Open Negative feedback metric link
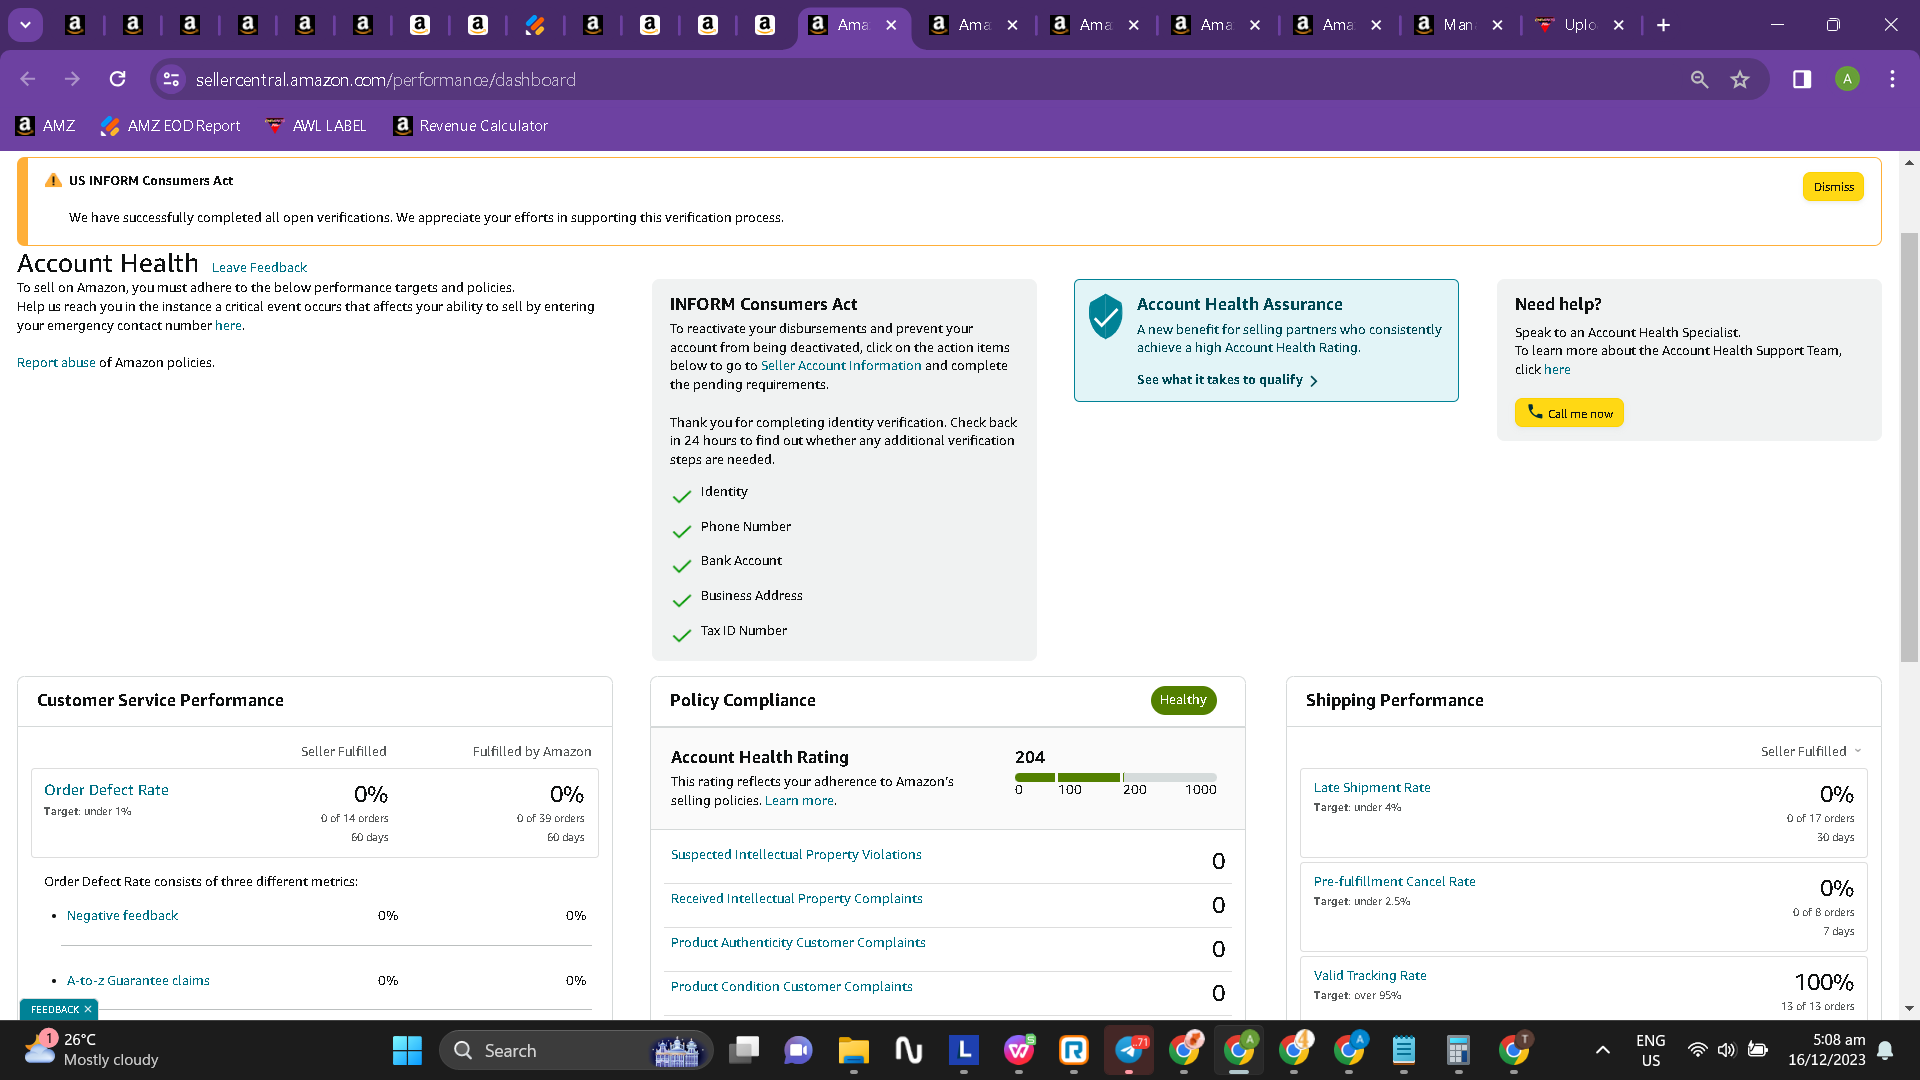The image size is (1920, 1080). click(x=122, y=916)
